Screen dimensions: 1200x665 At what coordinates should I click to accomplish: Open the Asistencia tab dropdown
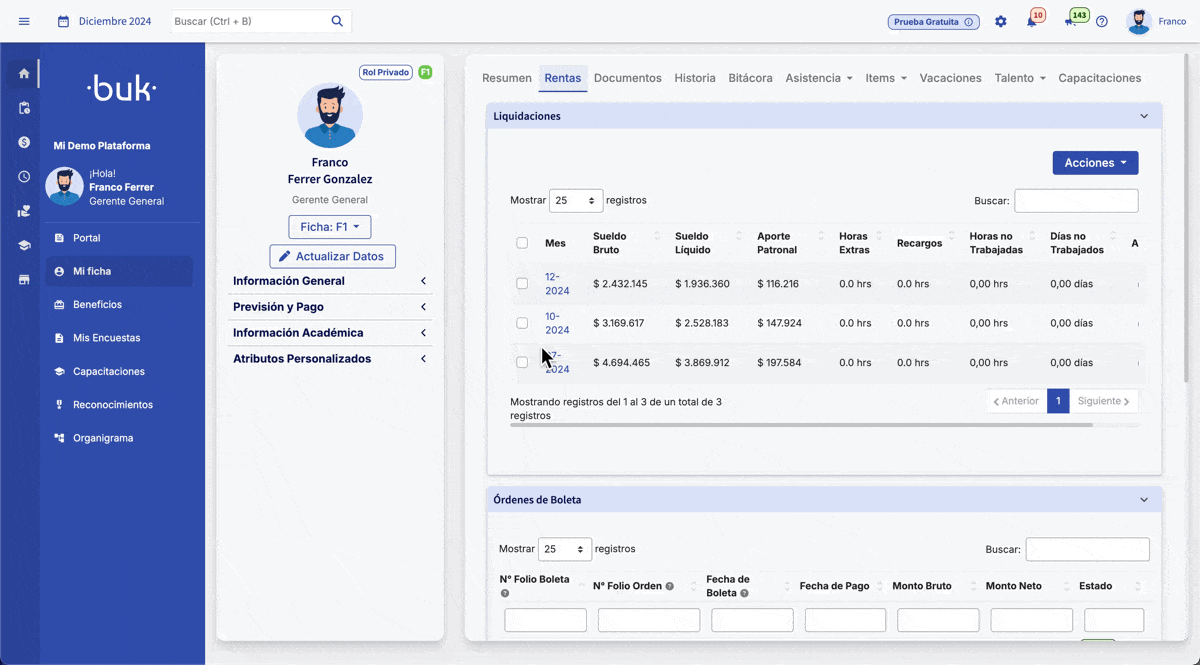(x=819, y=78)
